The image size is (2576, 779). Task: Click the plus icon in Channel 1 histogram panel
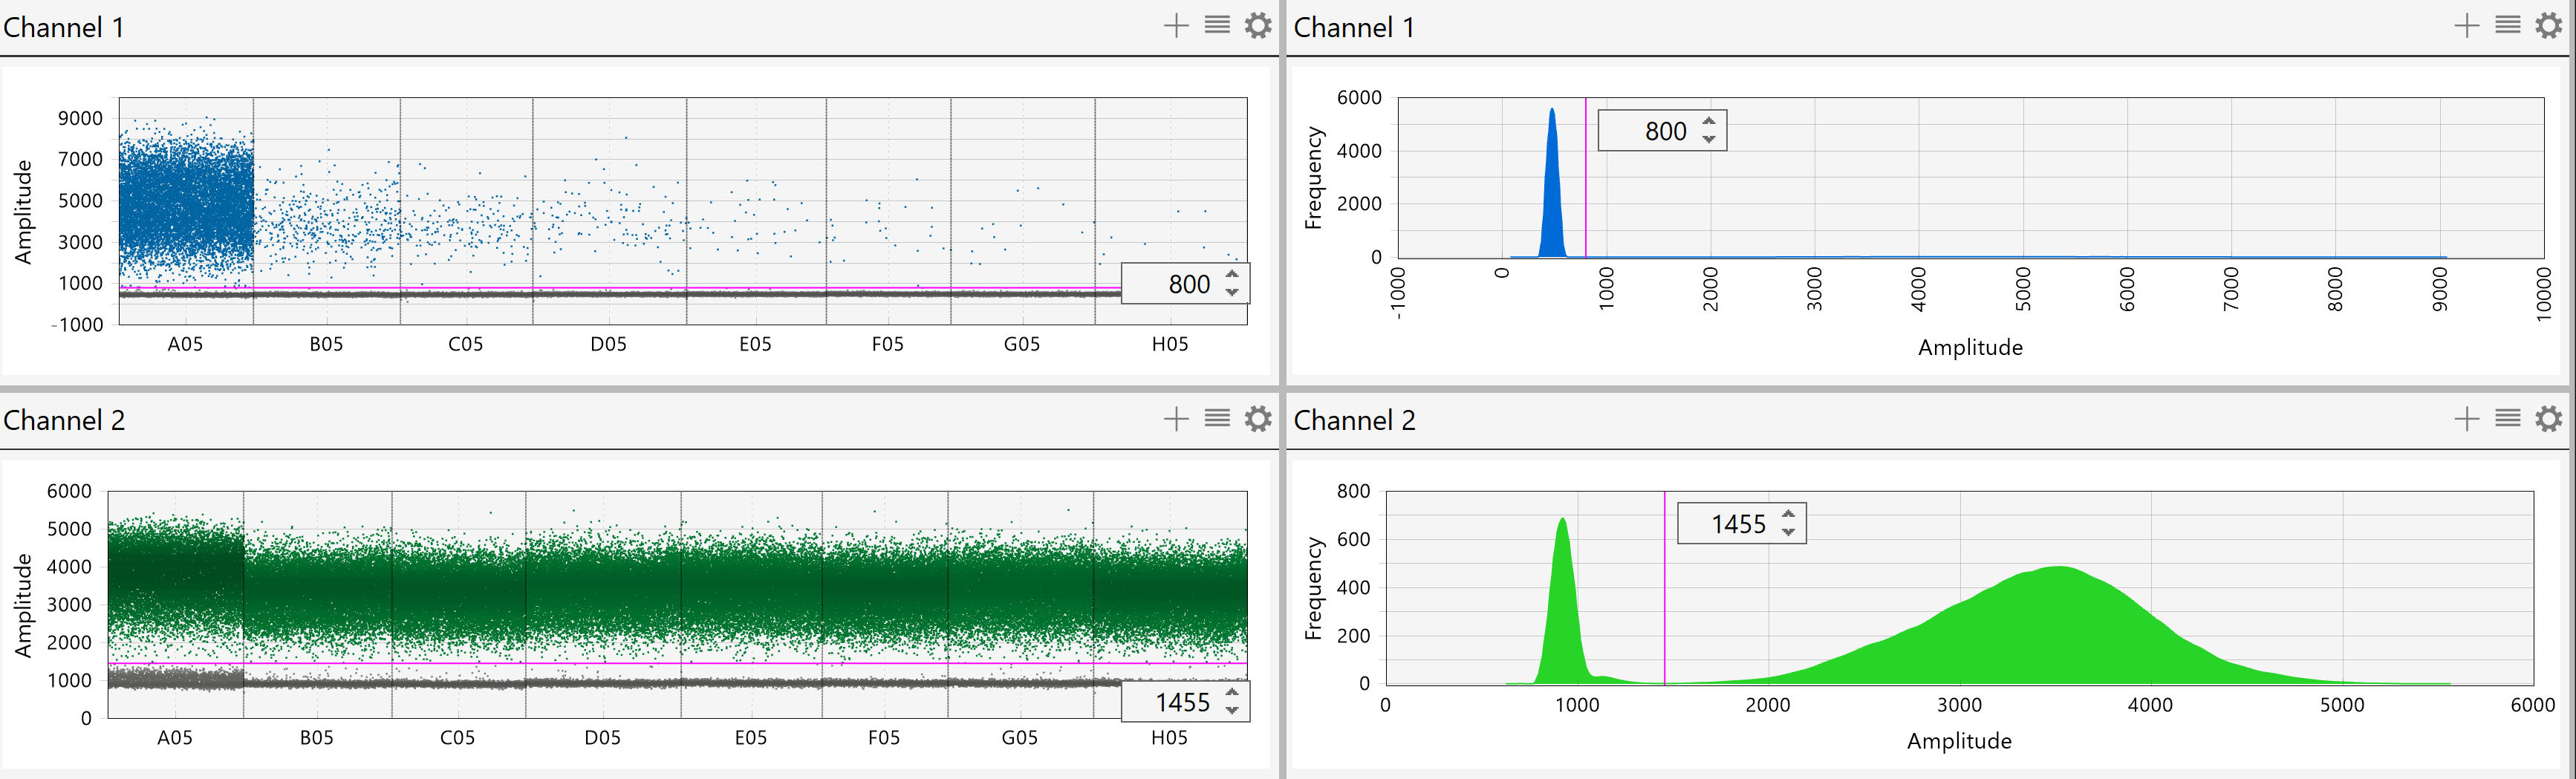click(2467, 26)
